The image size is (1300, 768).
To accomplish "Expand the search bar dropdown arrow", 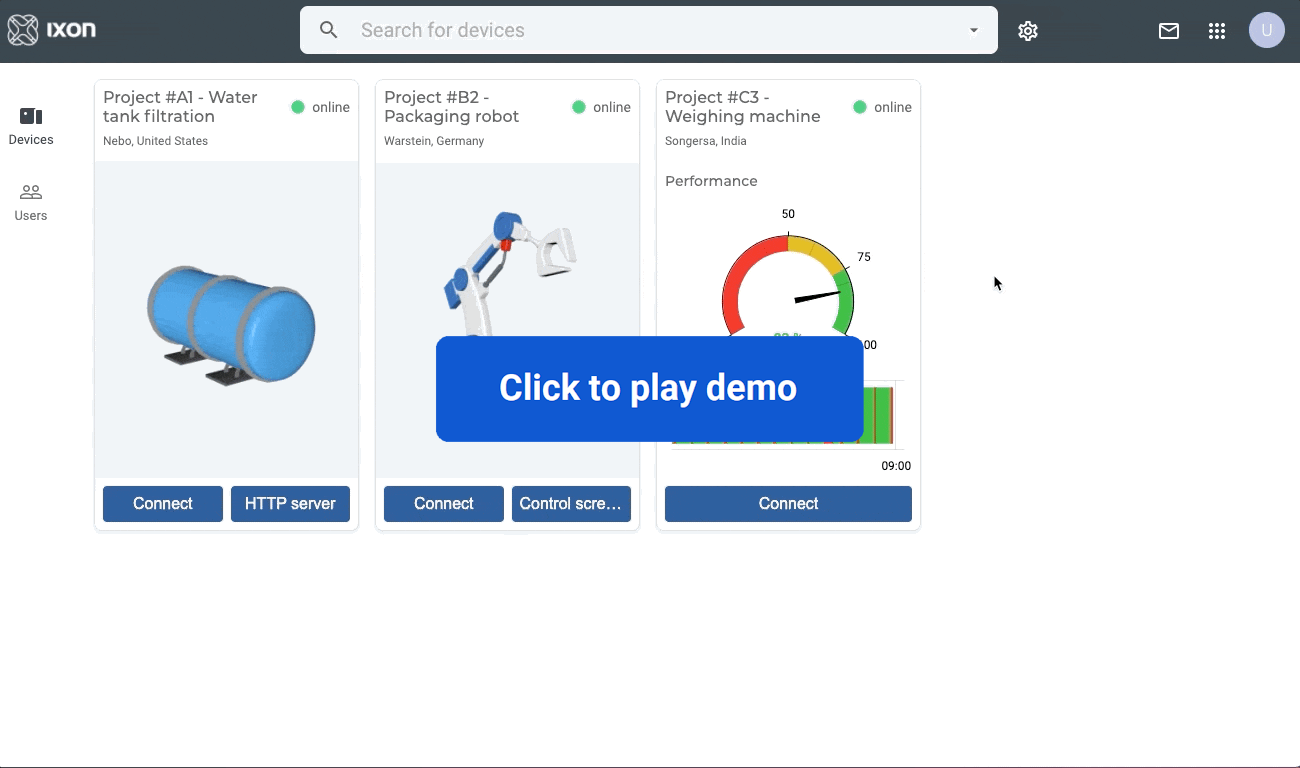I will 973,30.
